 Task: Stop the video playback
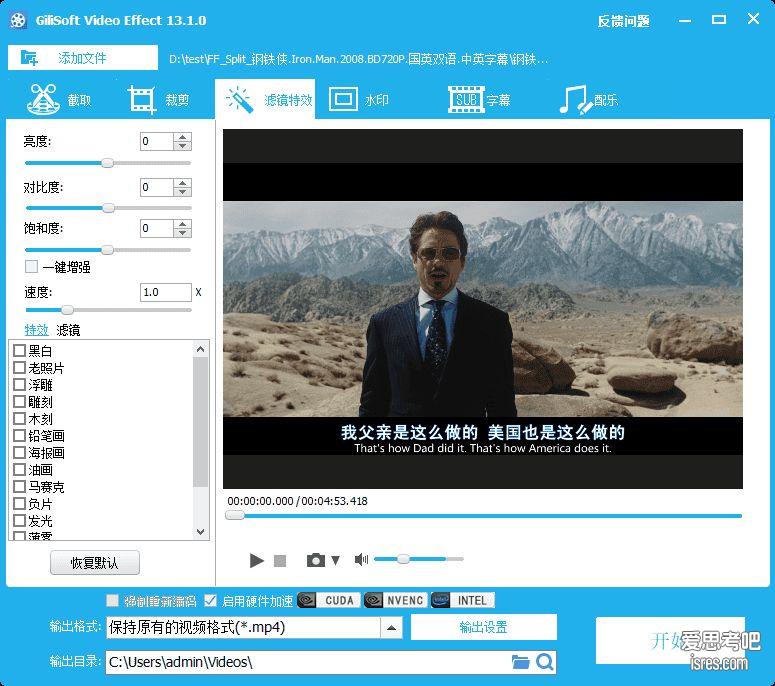[x=280, y=560]
